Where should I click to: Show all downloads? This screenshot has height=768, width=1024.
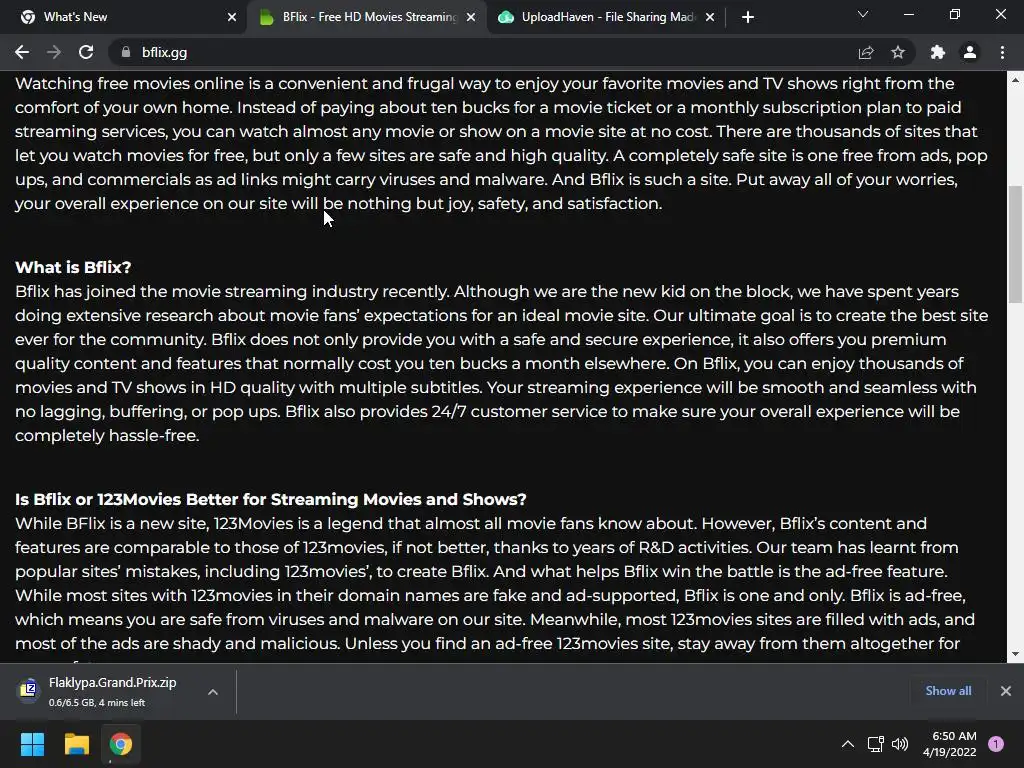tap(948, 691)
